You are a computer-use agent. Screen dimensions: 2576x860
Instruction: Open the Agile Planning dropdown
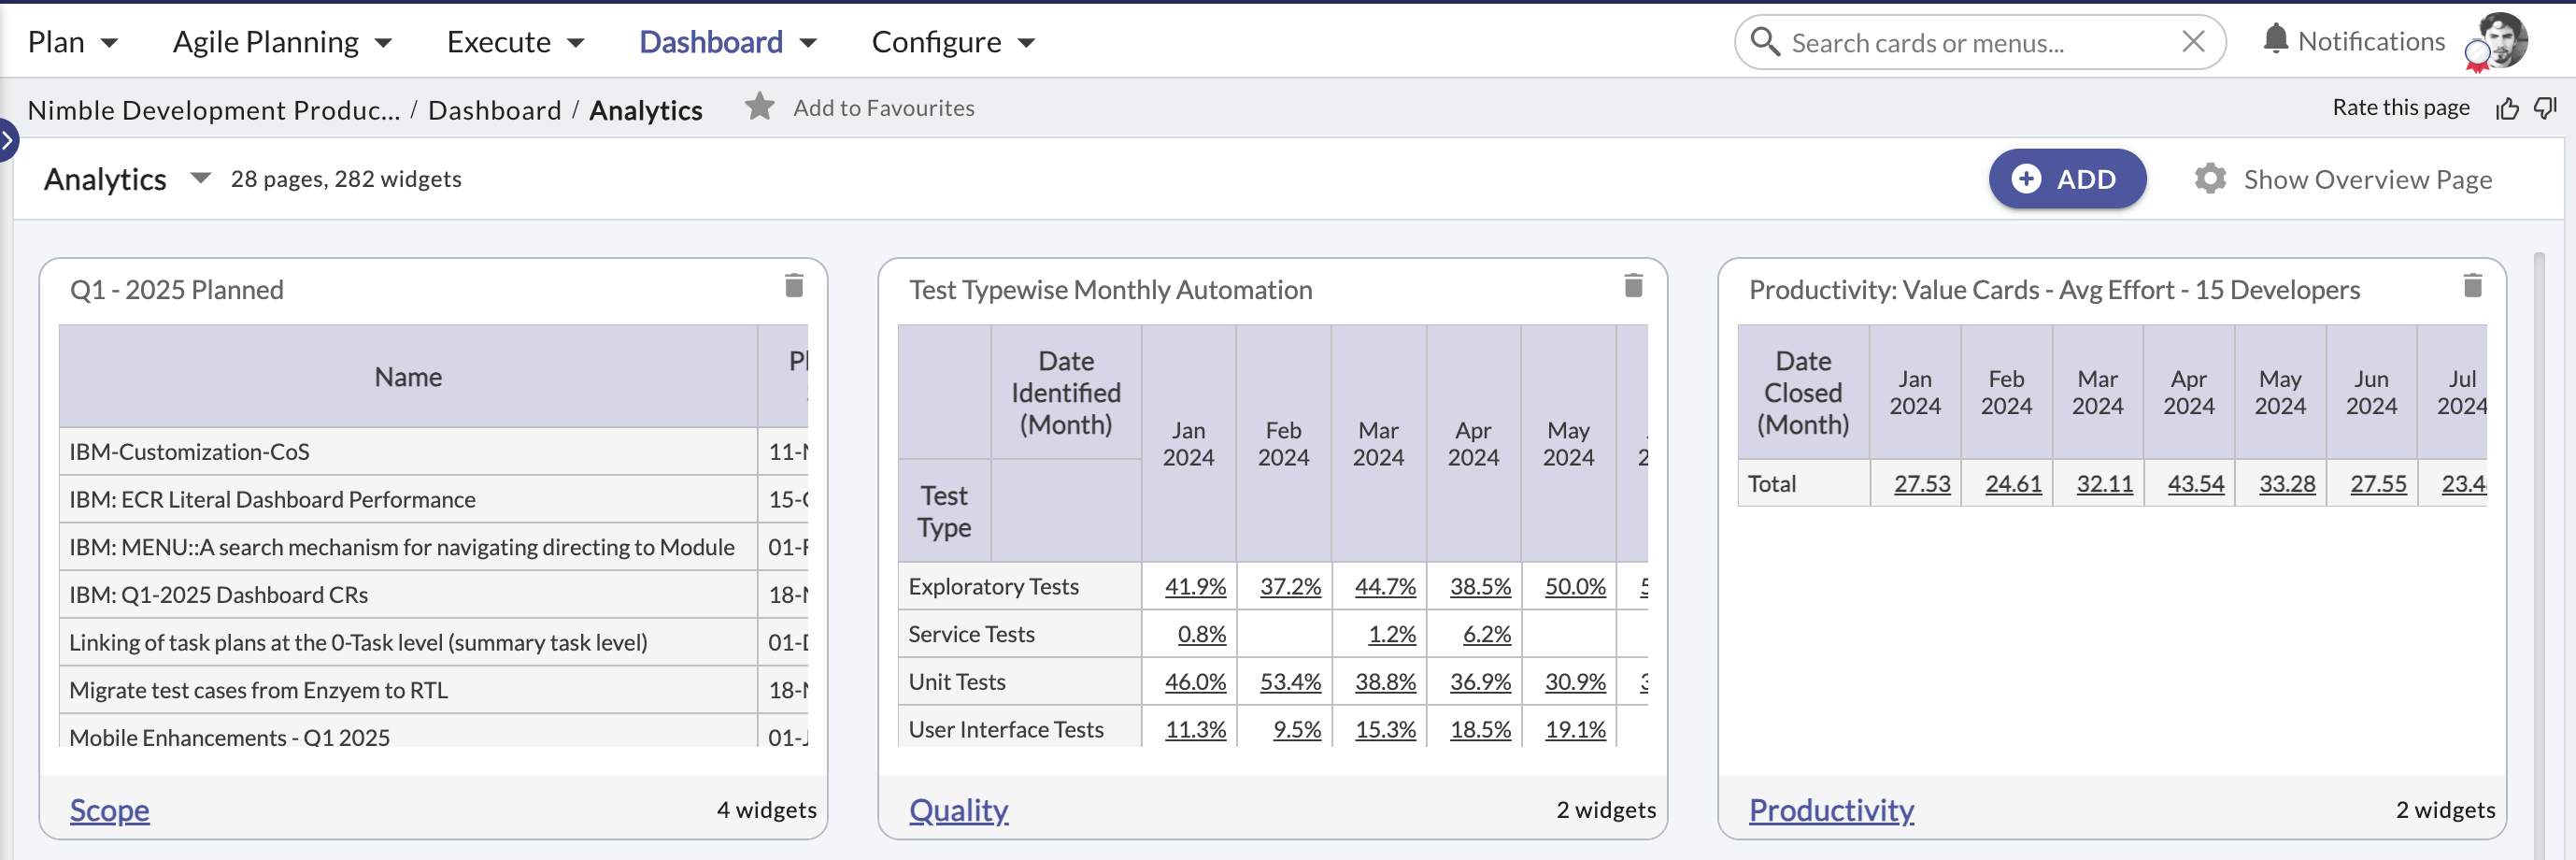[x=282, y=42]
